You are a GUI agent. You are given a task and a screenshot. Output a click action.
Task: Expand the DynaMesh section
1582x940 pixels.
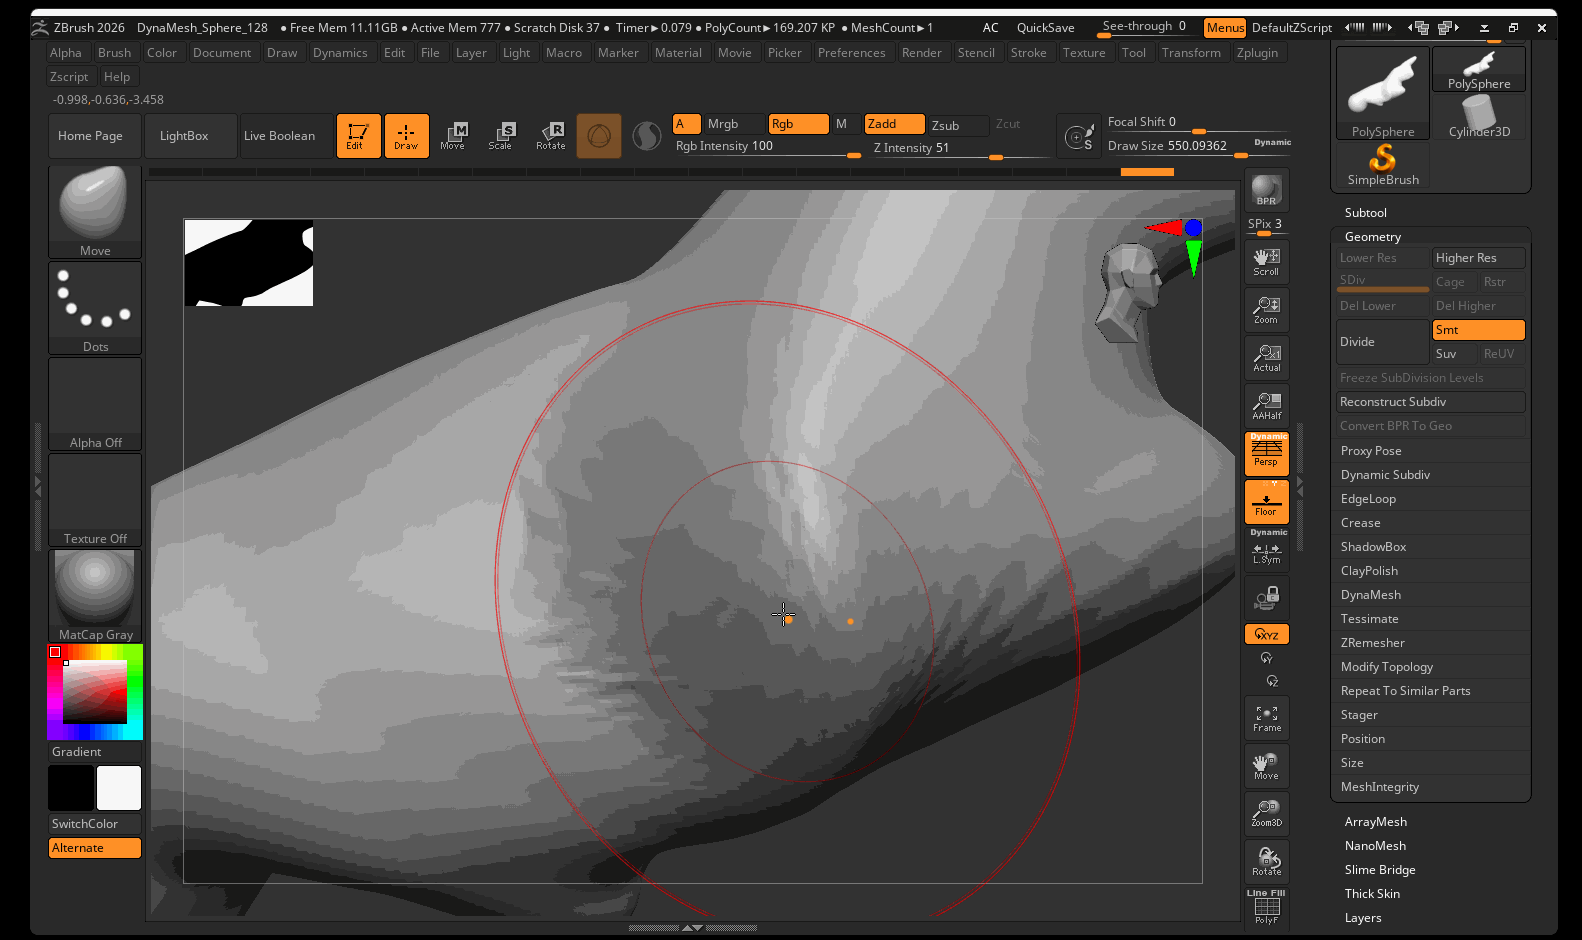pos(1370,595)
